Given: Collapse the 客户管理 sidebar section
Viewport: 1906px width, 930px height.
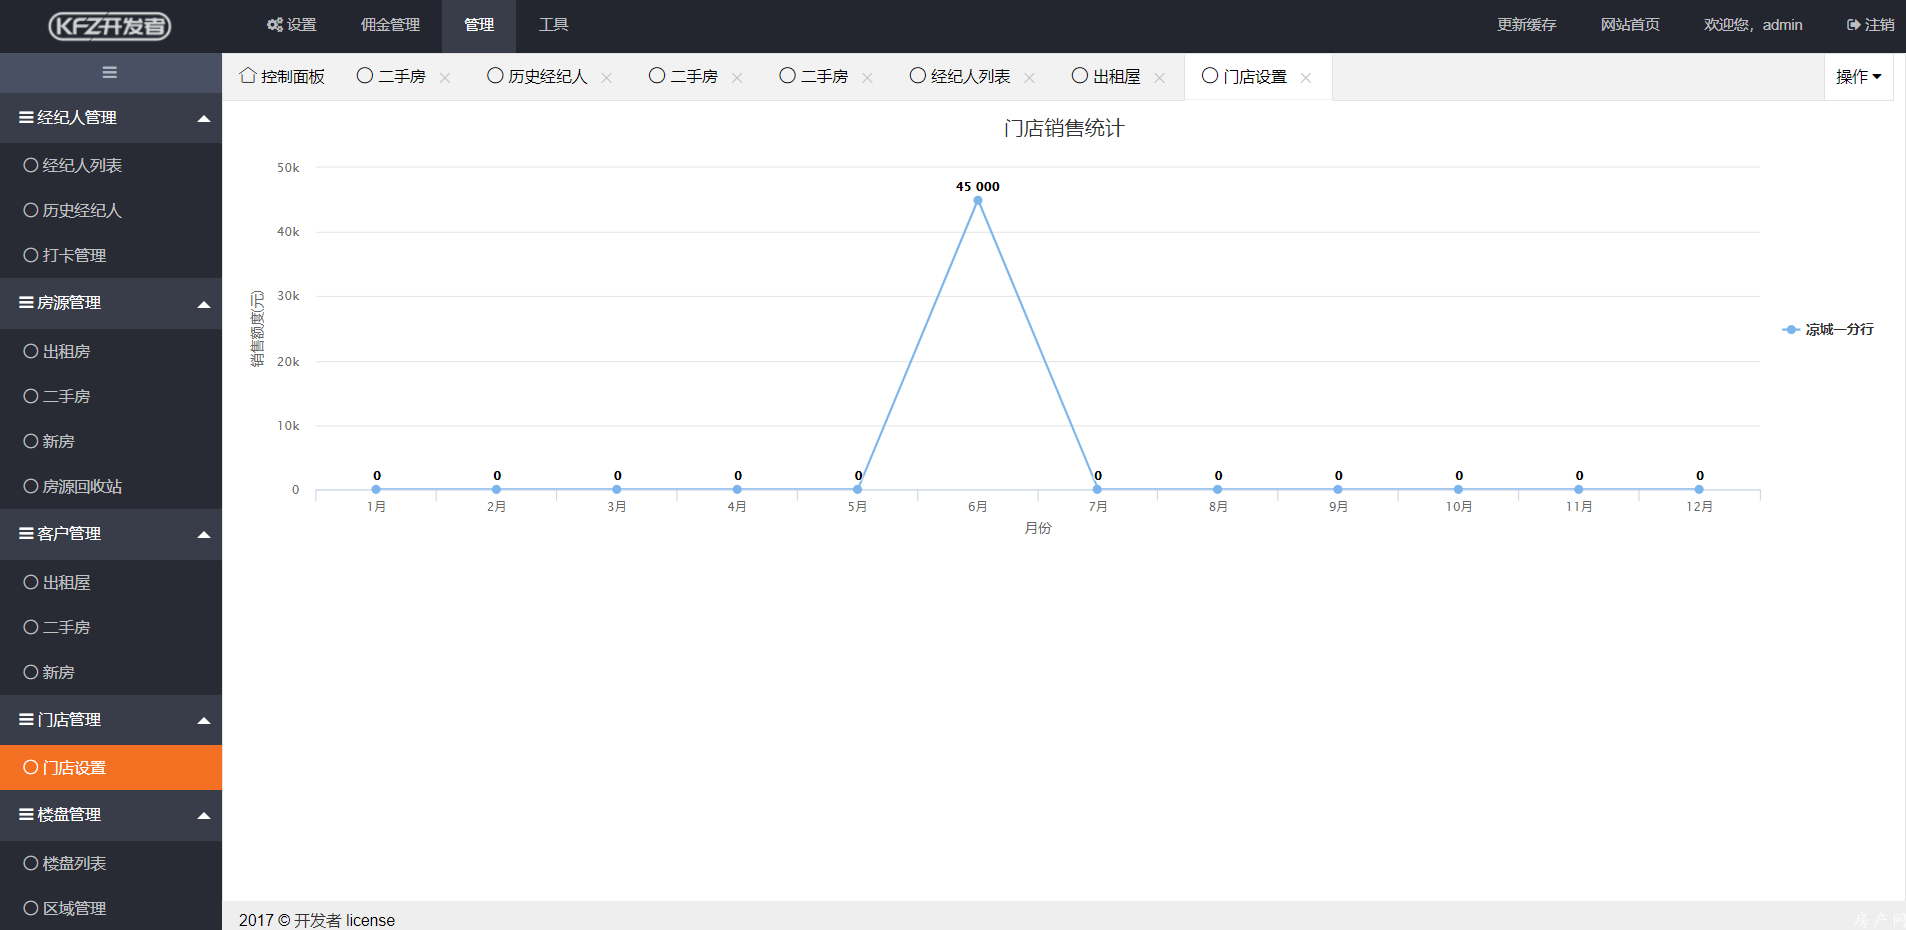Looking at the screenshot, I should click(x=111, y=534).
